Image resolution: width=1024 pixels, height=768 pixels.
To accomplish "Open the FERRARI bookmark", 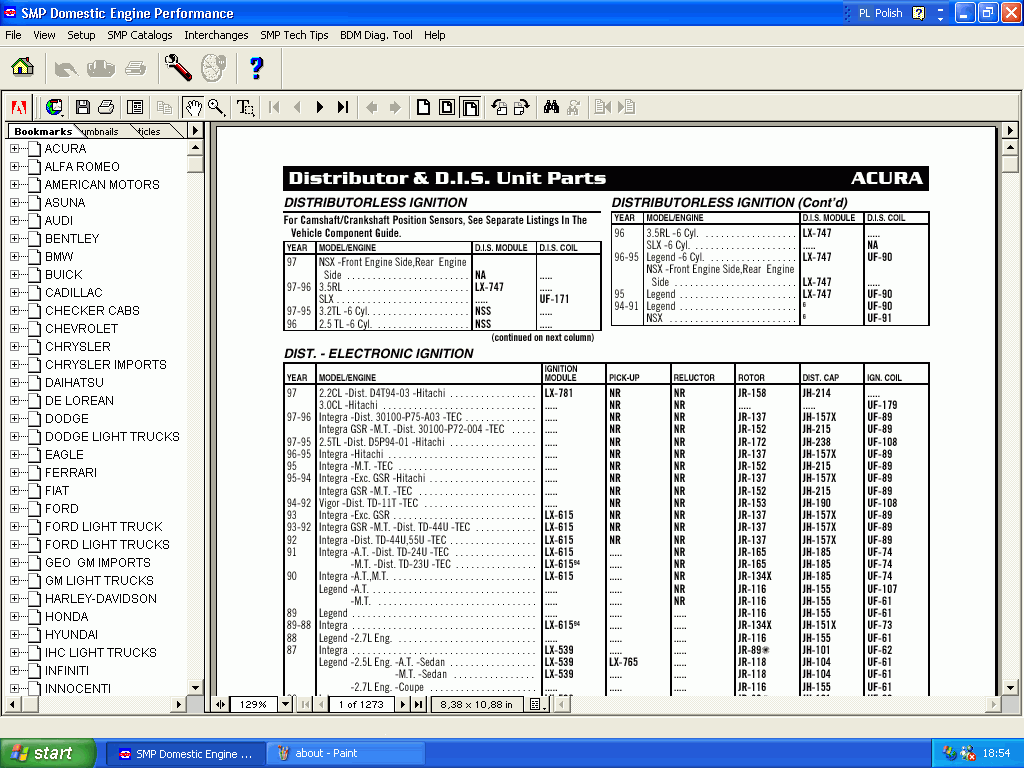I will pos(71,472).
